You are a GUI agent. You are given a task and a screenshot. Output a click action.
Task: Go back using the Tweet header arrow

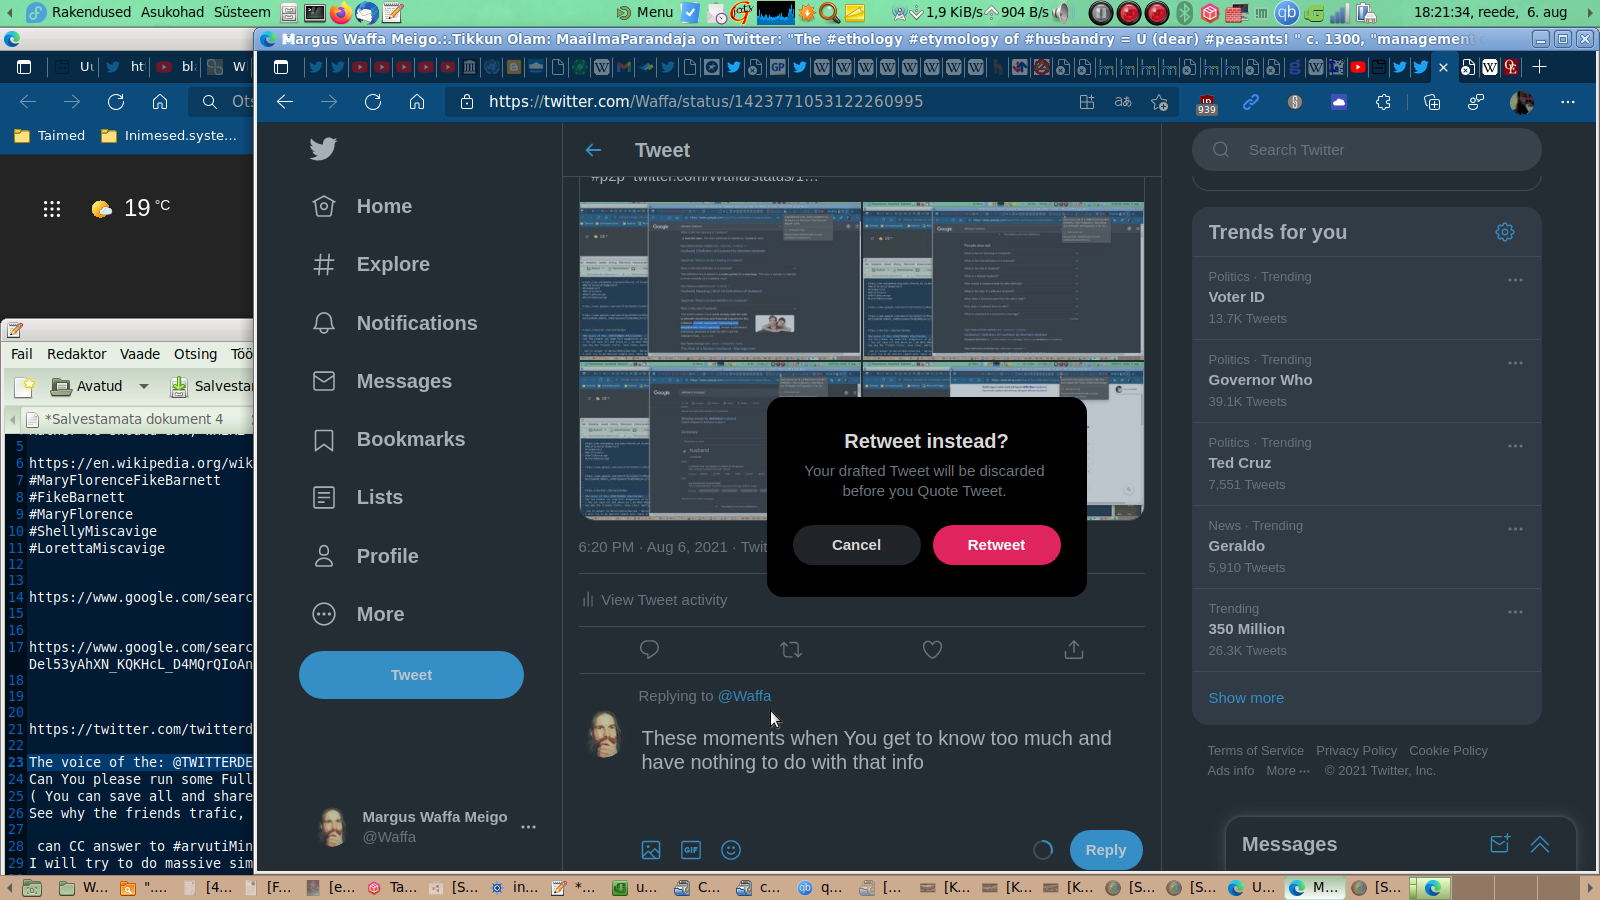[593, 150]
